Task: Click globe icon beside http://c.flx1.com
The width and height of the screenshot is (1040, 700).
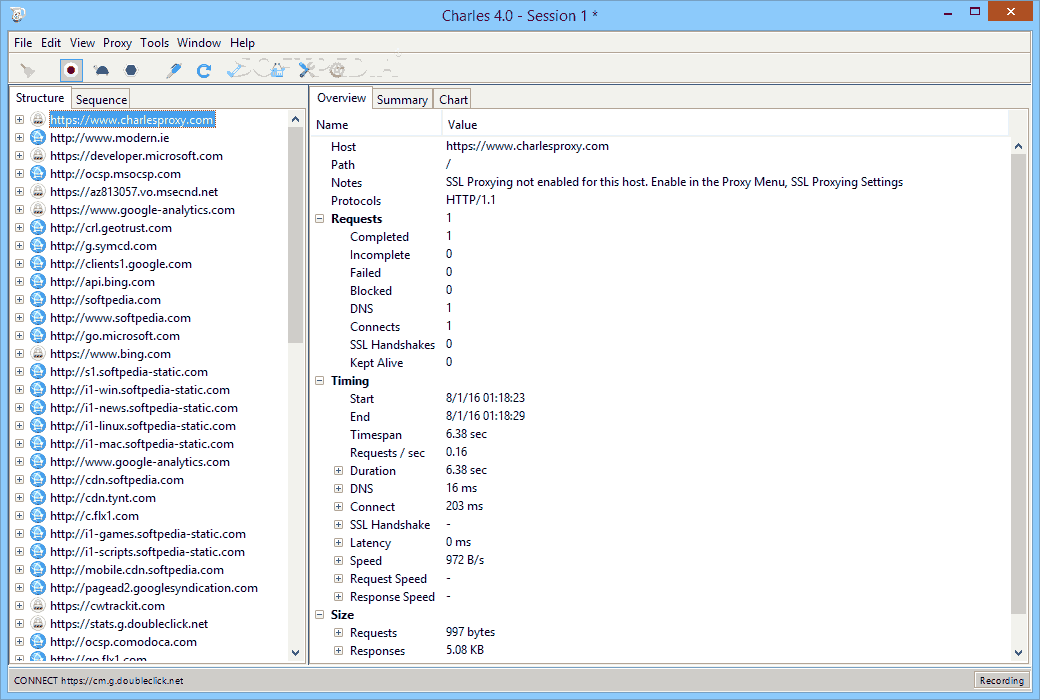Action: point(38,515)
